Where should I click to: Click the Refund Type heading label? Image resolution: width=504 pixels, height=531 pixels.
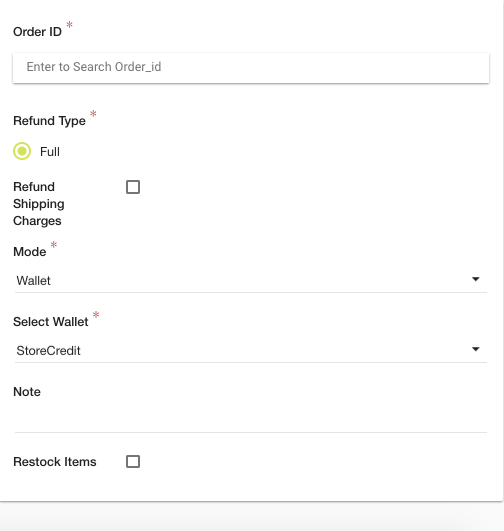pos(49,121)
